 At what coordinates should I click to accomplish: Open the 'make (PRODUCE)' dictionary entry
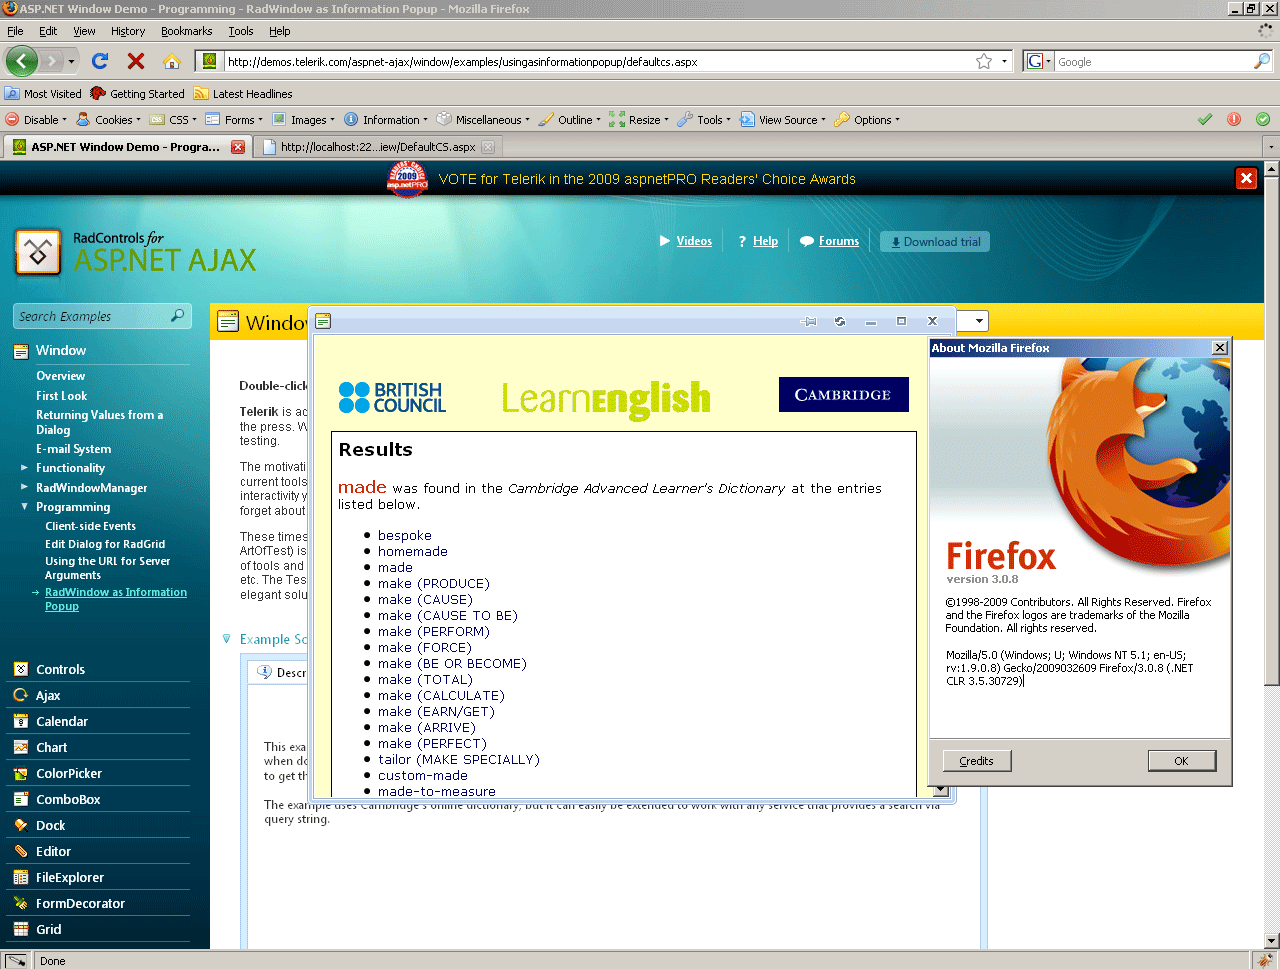434,584
